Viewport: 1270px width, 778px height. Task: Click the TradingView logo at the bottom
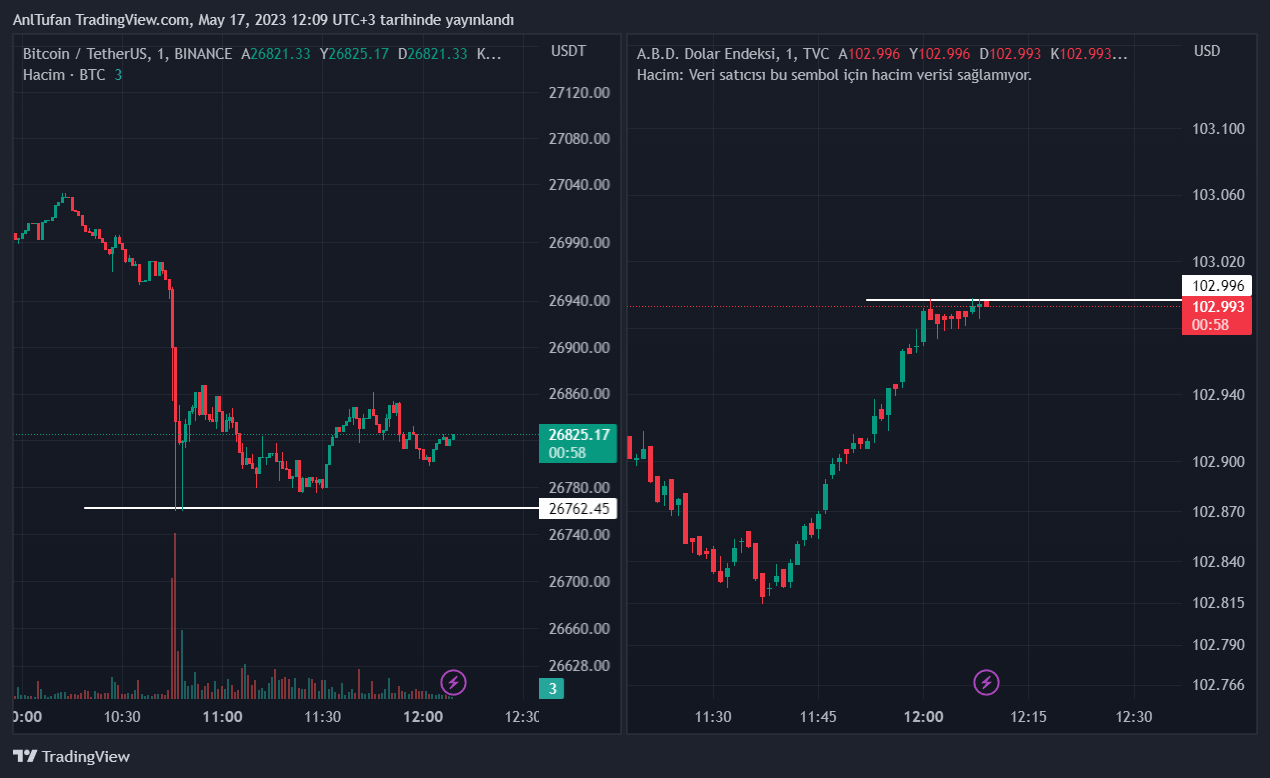[71, 756]
